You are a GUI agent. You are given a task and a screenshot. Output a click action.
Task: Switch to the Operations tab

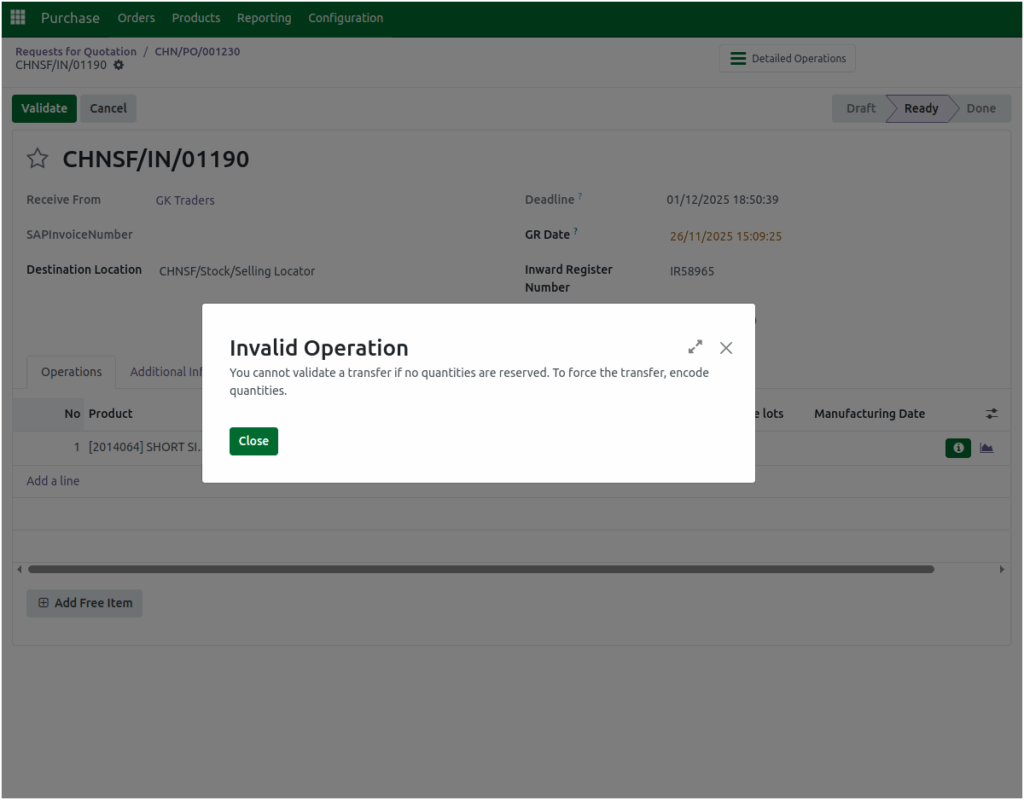click(x=70, y=371)
